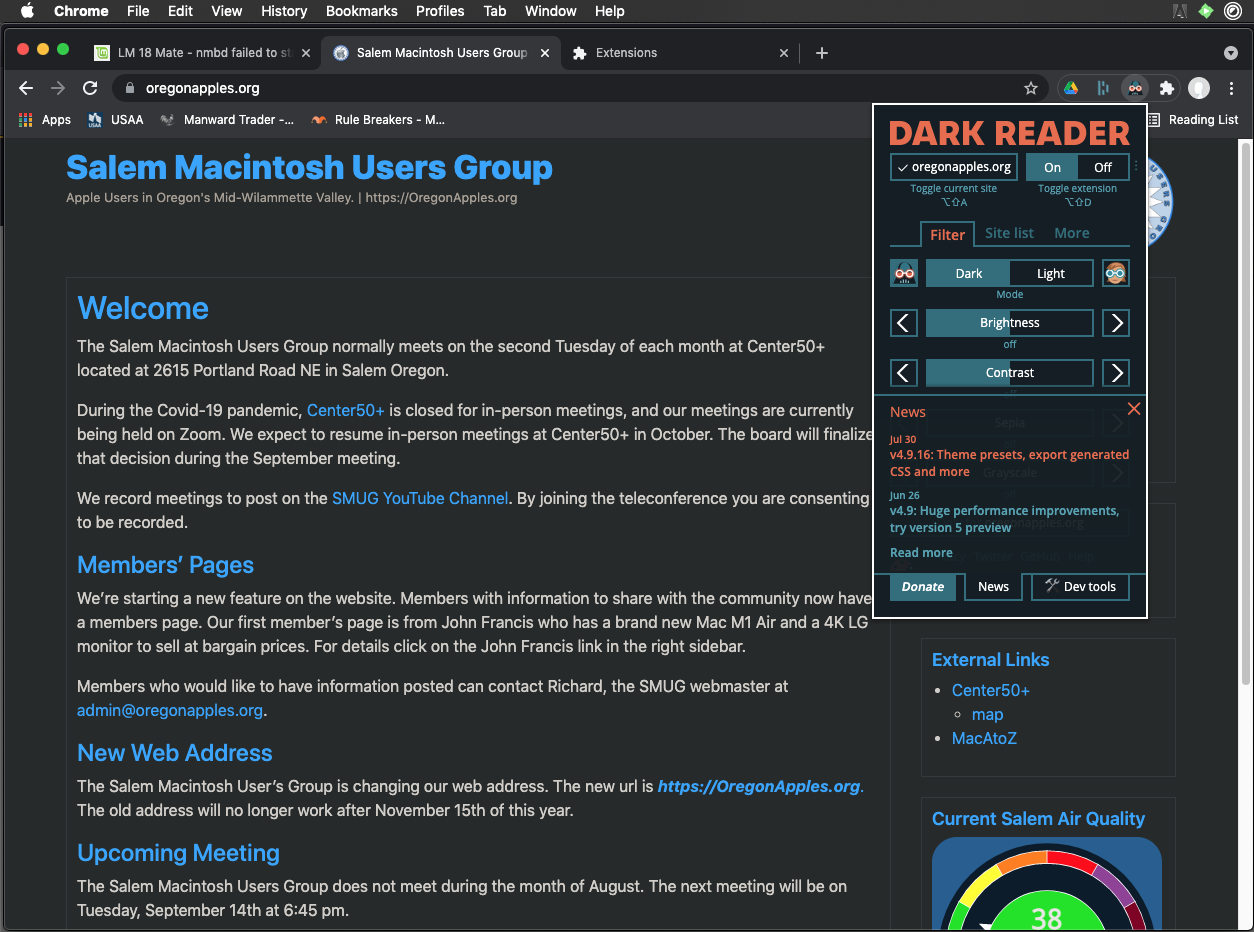The height and width of the screenshot is (932, 1254).
Task: Click the vertical bars extension icon
Action: click(x=1102, y=88)
